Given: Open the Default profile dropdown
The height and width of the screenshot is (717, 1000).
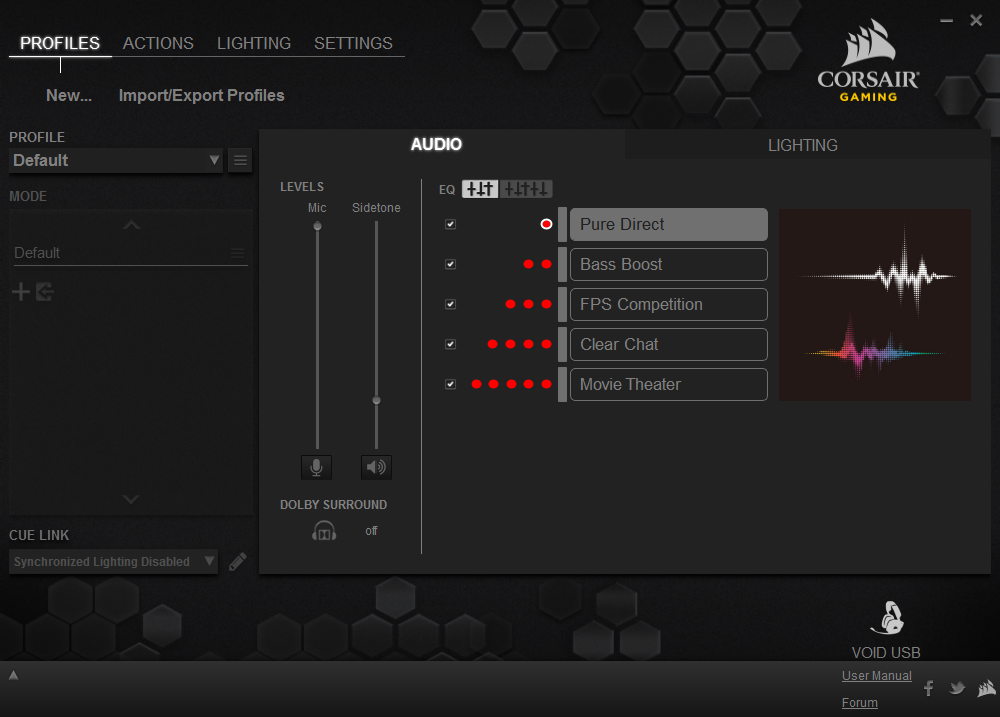Looking at the screenshot, I should 115,160.
